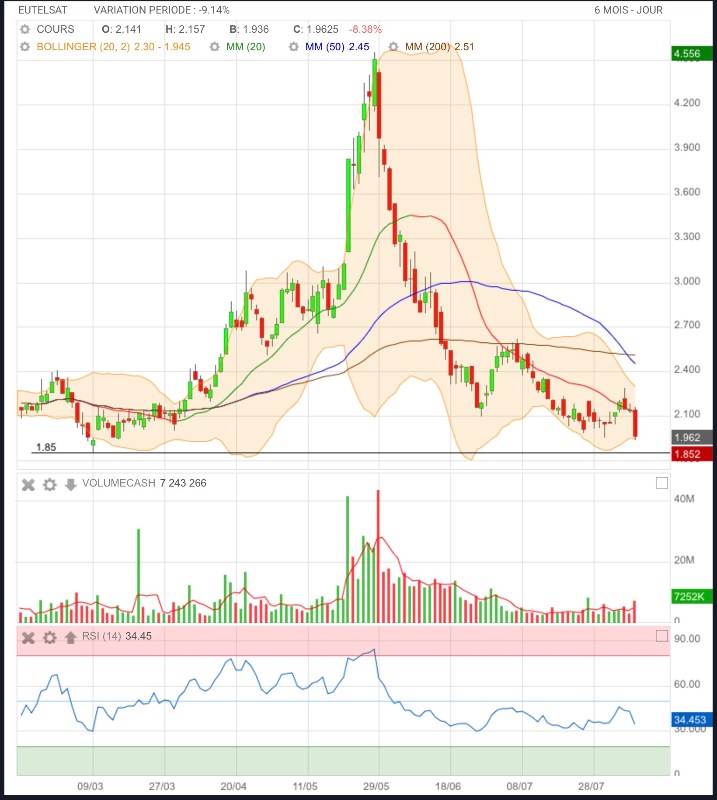Open VOLUMECASH panel settings gear
Screen dimensions: 717x800
pyautogui.click(x=50, y=484)
